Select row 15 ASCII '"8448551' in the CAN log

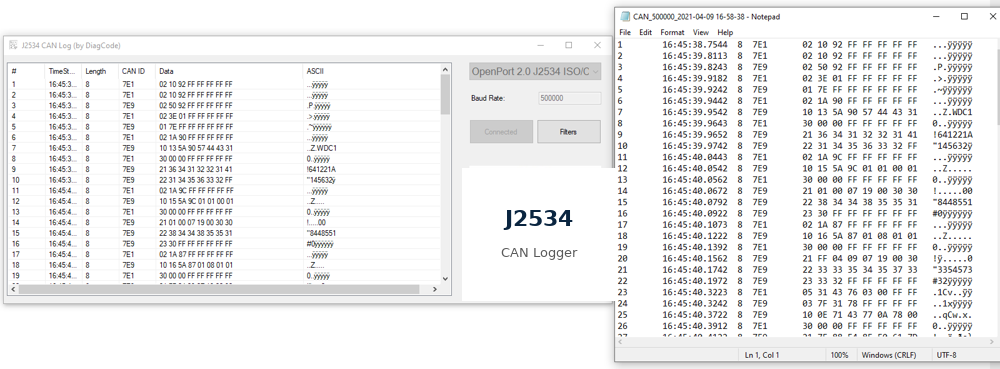pos(321,233)
